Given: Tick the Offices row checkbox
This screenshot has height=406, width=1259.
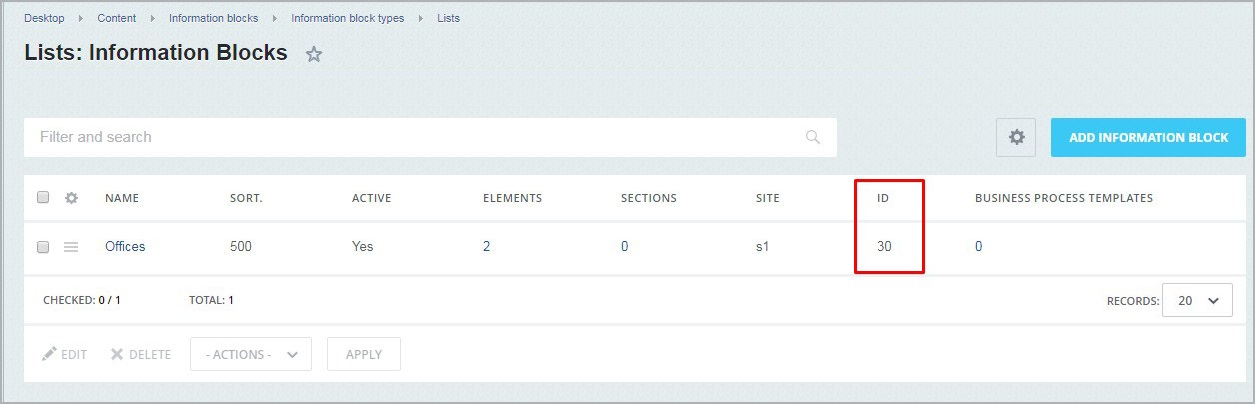Looking at the screenshot, I should point(43,246).
